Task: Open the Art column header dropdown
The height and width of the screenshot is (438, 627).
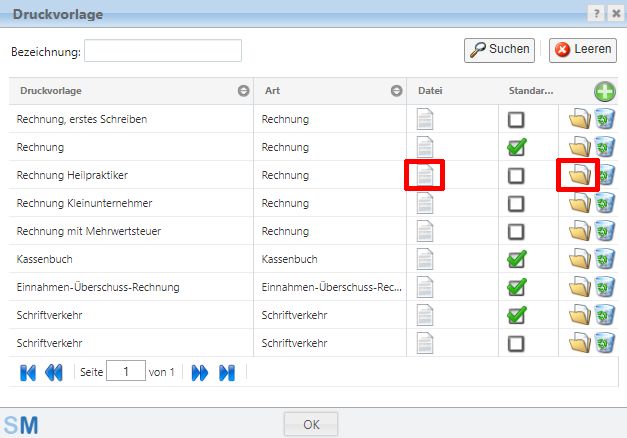Action: [396, 91]
